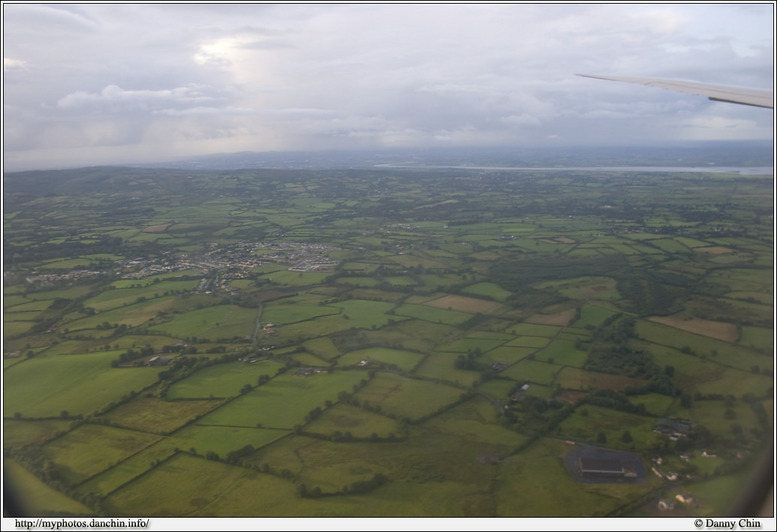
Task: Click the brown plowed field near right edge
Action: coord(699,327)
